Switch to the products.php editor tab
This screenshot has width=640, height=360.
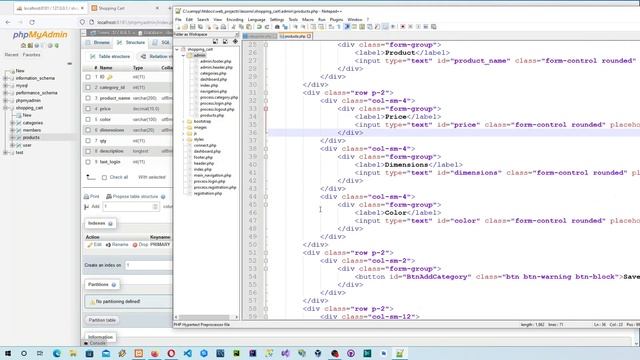(295, 36)
